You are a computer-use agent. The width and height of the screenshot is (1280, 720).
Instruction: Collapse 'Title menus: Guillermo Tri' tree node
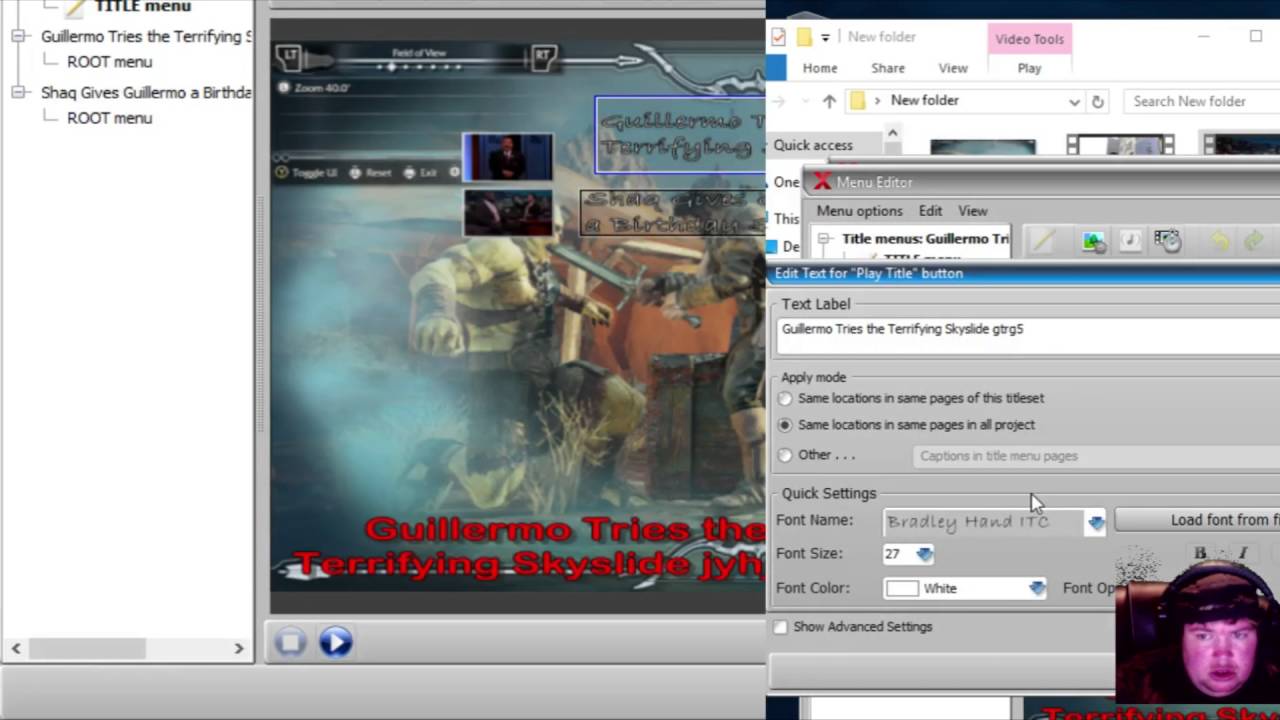tap(824, 239)
